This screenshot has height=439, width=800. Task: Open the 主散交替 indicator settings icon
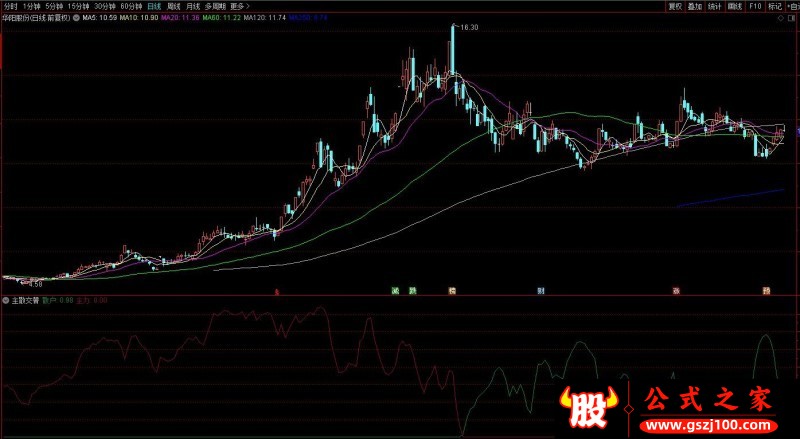tap(6, 300)
